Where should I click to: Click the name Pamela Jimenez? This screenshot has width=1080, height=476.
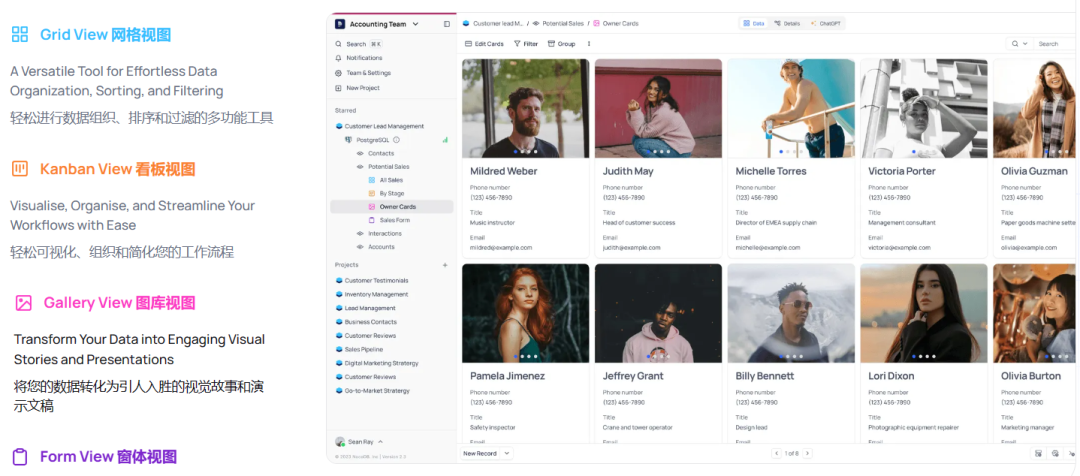click(x=508, y=376)
